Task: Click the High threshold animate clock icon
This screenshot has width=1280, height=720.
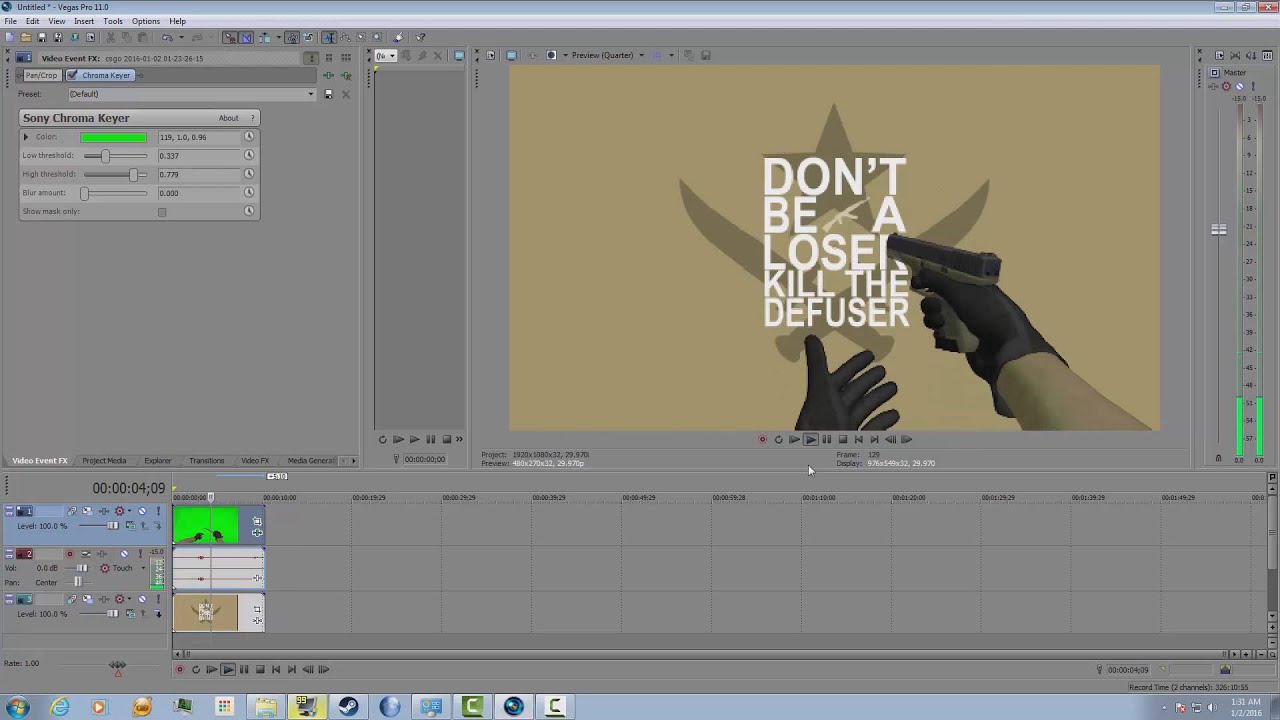Action: tap(249, 174)
